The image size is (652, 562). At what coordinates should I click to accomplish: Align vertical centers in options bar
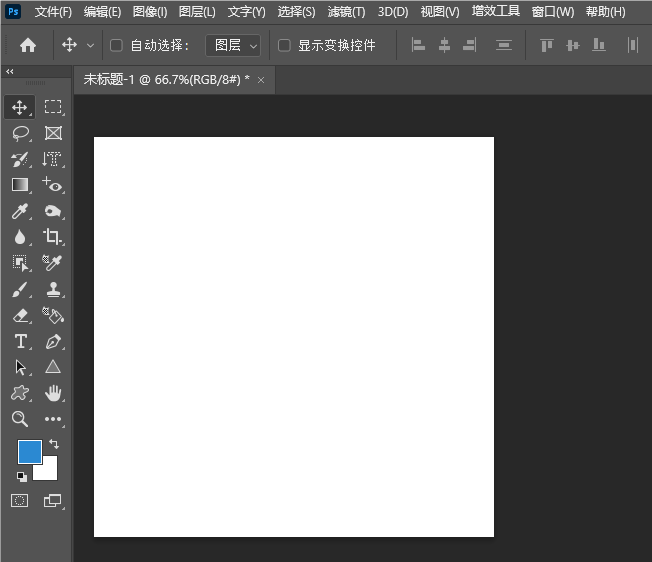573,45
